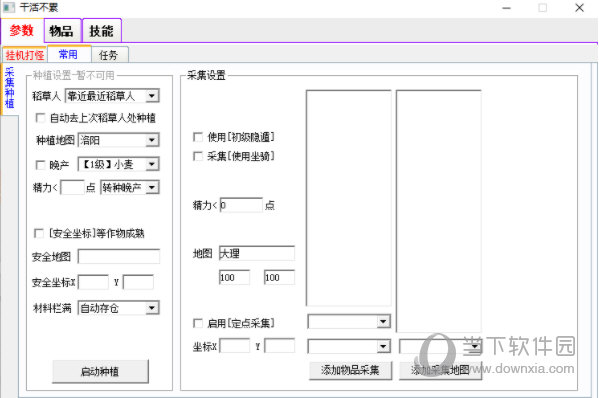Screen dimensions: 599x398
Task: Click the 安全坐标 Y input field
Action: (x=138, y=282)
